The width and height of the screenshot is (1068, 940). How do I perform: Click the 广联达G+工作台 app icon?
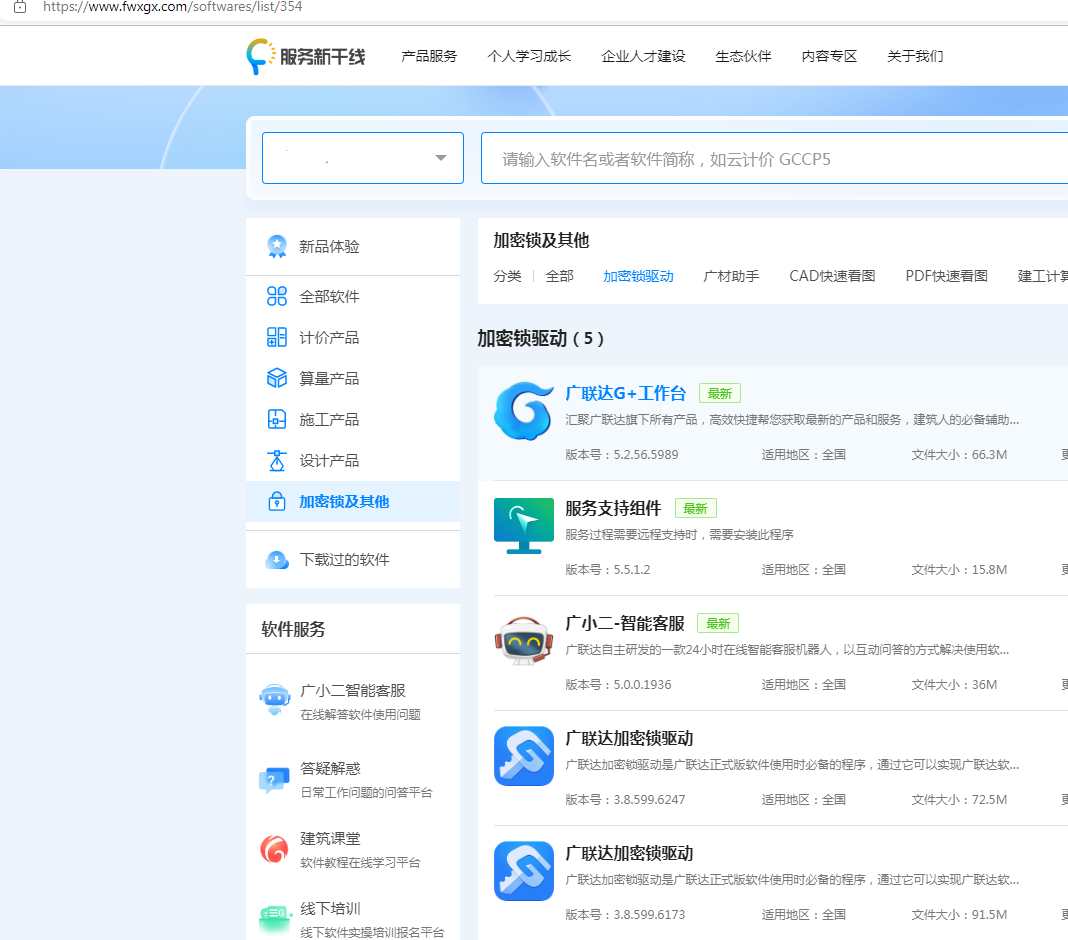point(524,411)
